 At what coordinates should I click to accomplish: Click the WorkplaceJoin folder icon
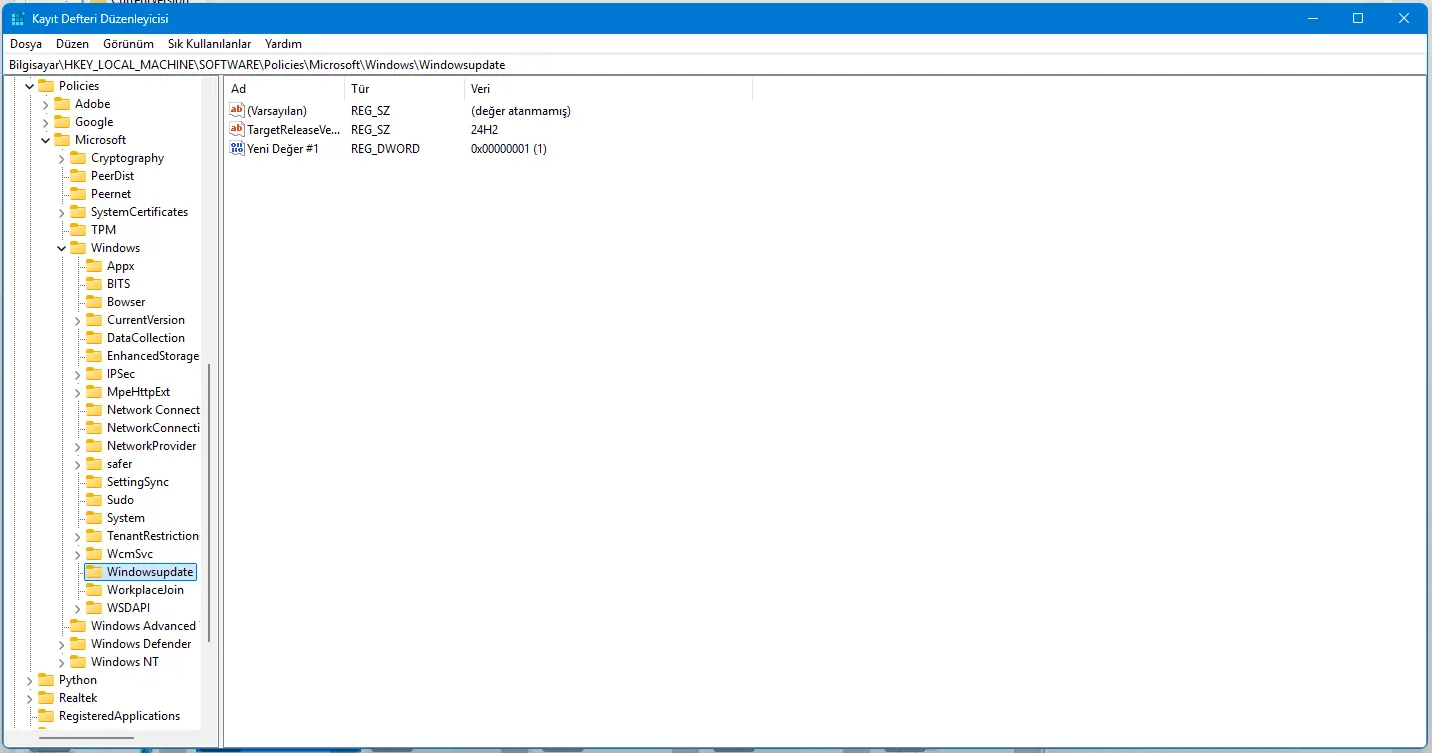click(94, 590)
